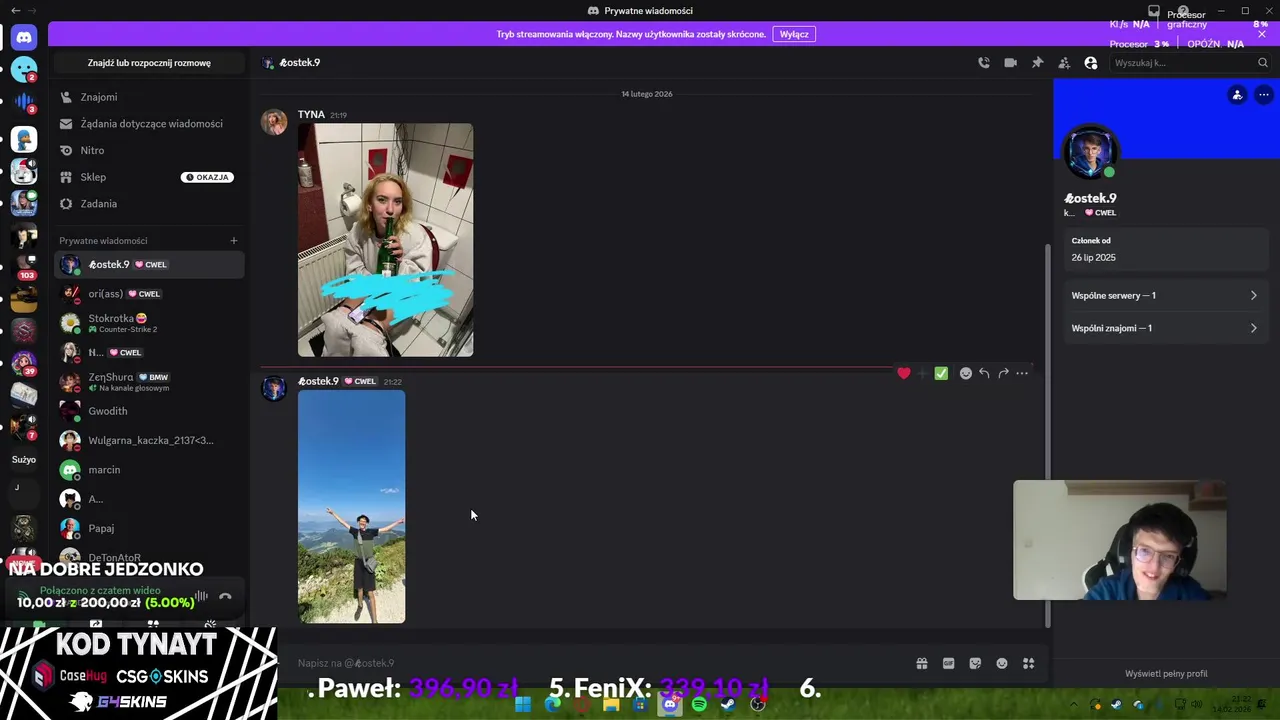The width and height of the screenshot is (1280, 720).
Task: Open the Stokrotka conversation
Action: coord(149,323)
